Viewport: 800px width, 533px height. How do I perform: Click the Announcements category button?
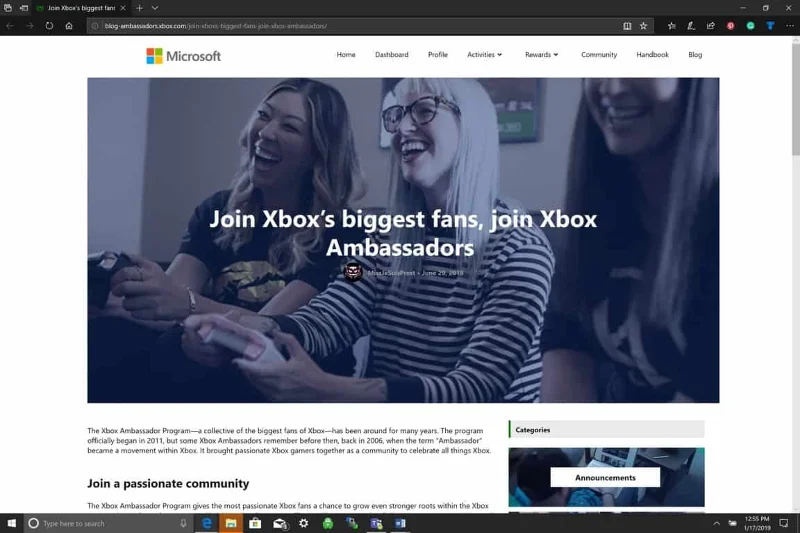pos(605,477)
